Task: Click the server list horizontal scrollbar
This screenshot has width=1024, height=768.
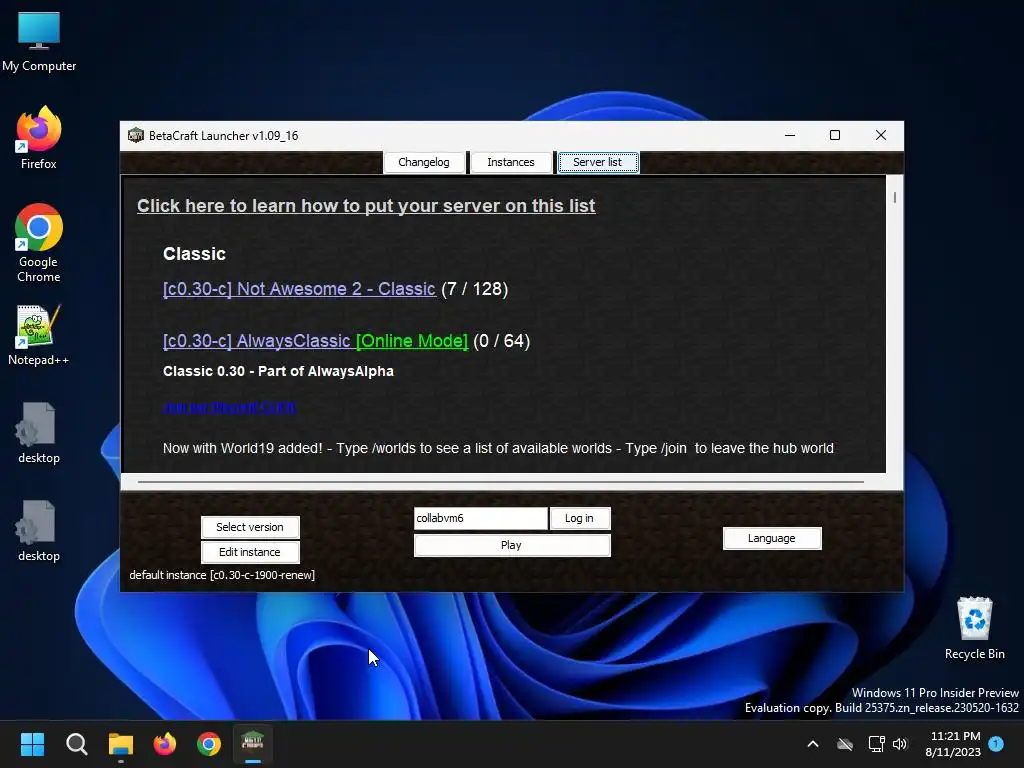Action: pos(501,482)
